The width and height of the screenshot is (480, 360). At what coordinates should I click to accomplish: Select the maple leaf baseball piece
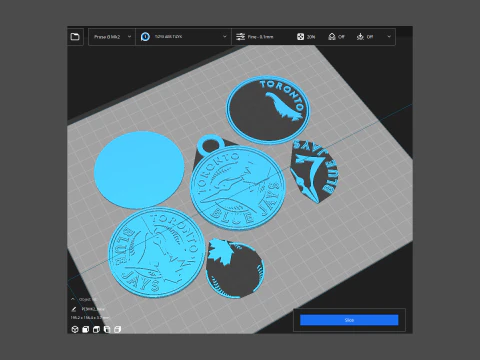click(235, 268)
